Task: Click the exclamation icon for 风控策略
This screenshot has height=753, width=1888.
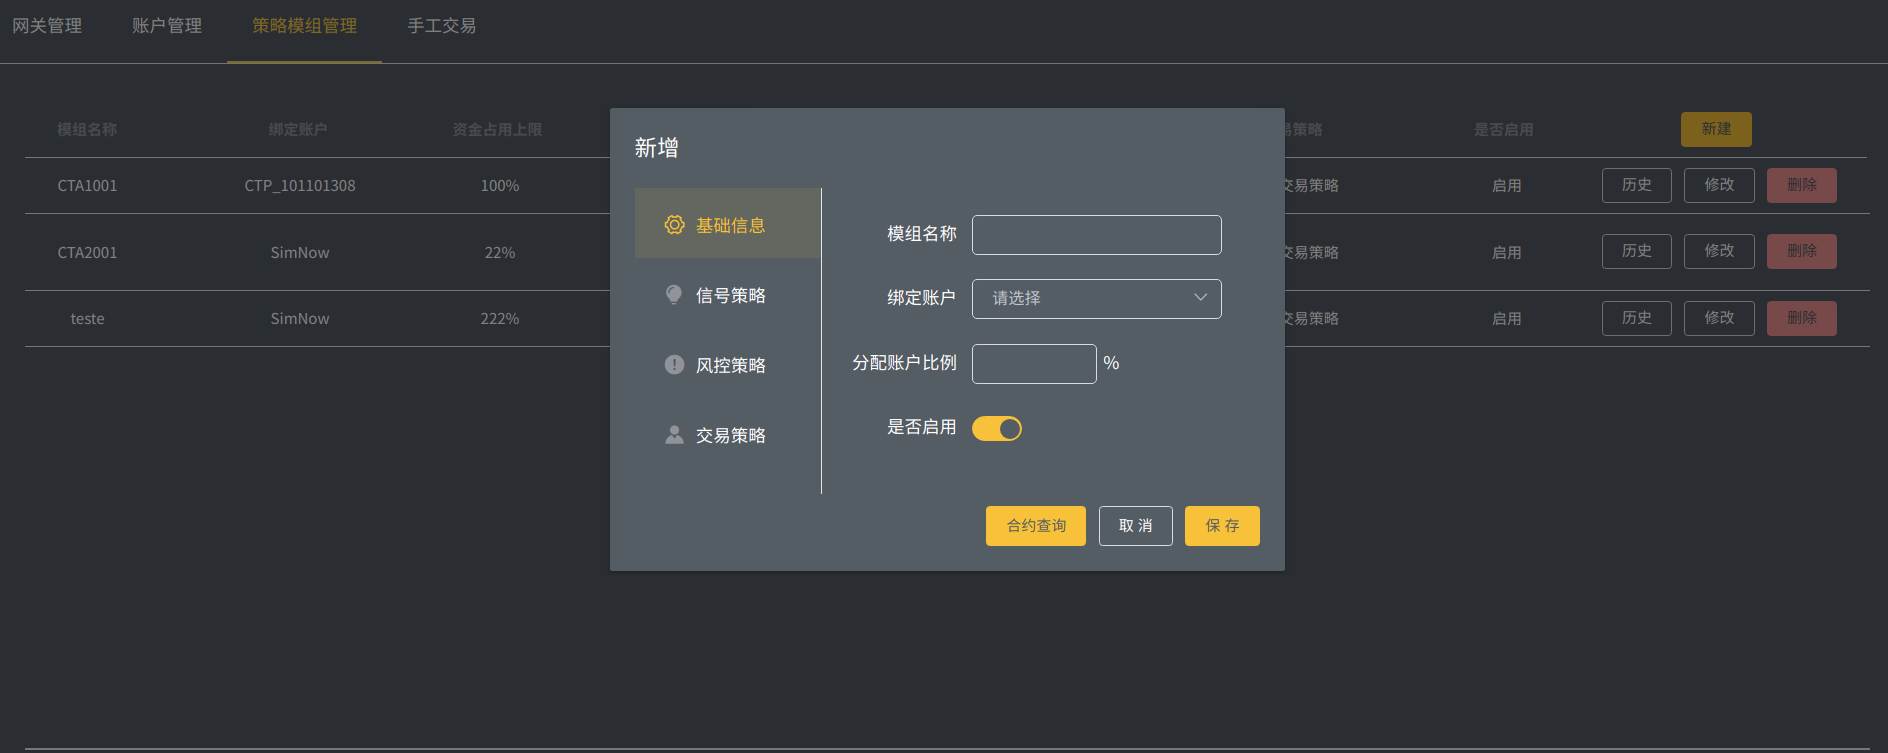Action: pyautogui.click(x=674, y=365)
